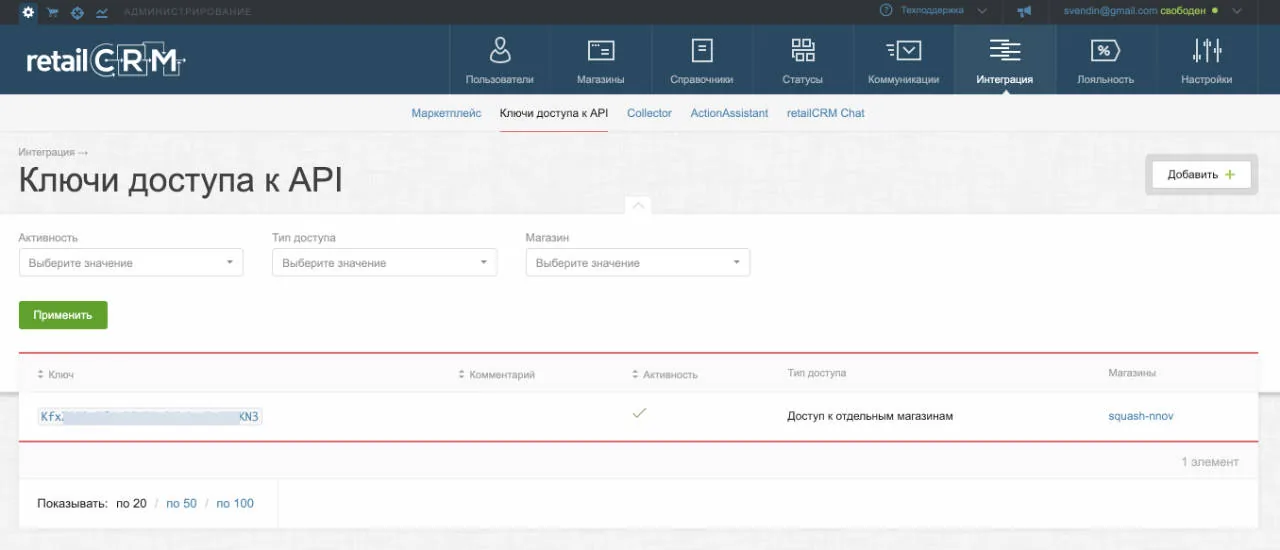Open the lifebuoy section icon in the top bar
The image size is (1280, 550).
(77, 12)
